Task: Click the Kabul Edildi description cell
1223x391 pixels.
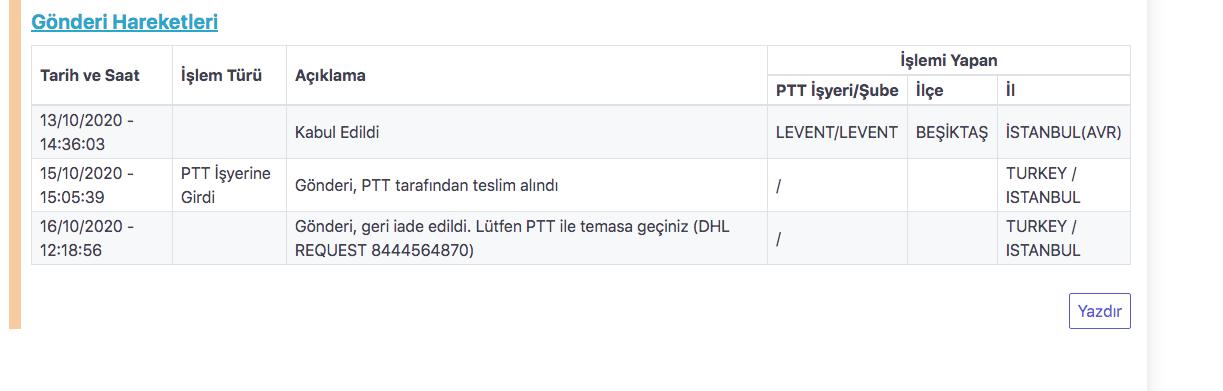Action: (x=527, y=132)
